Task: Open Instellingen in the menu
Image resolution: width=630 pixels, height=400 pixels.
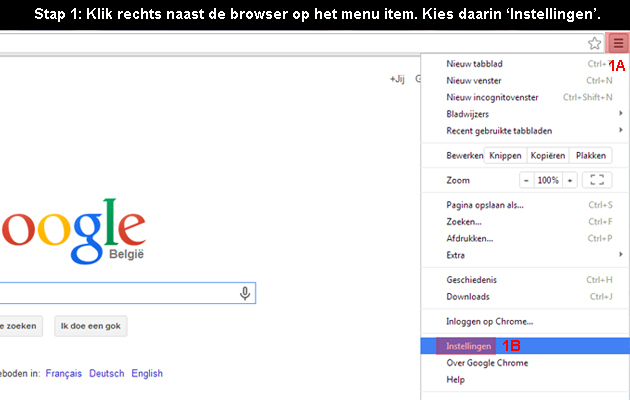Action: tap(525, 346)
